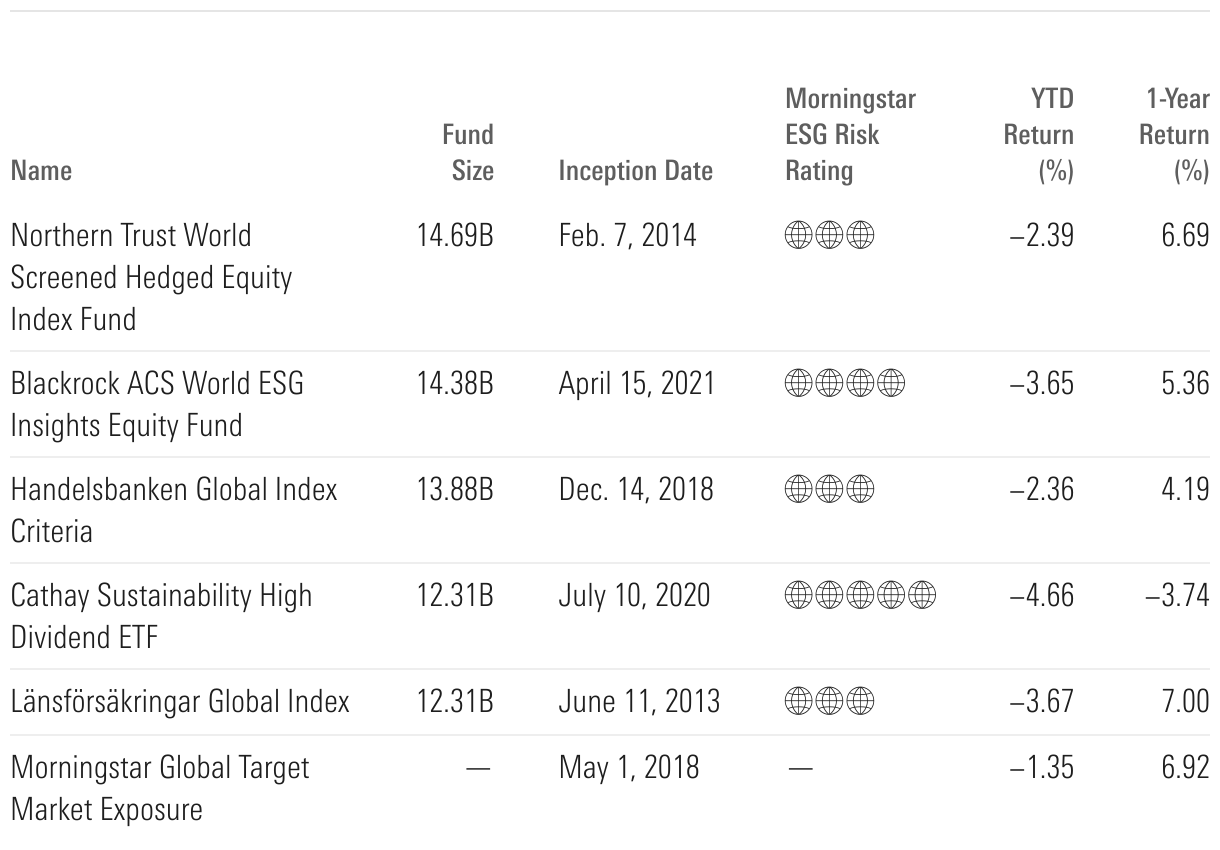
Task: Click Cathay Sustainability's five-globe rating
Action: [860, 595]
